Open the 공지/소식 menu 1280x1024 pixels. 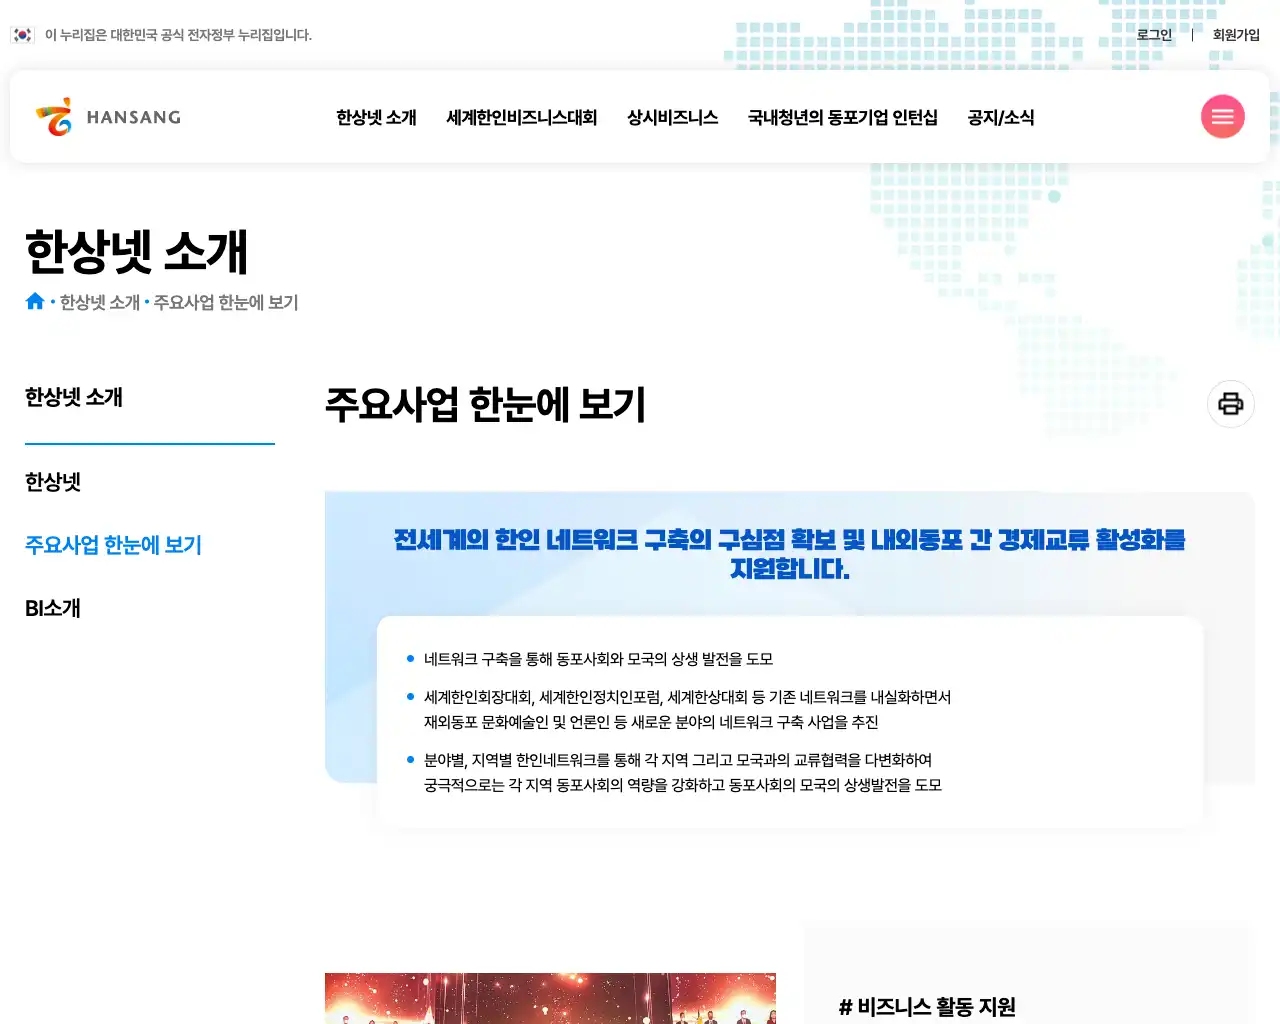pyautogui.click(x=1000, y=117)
